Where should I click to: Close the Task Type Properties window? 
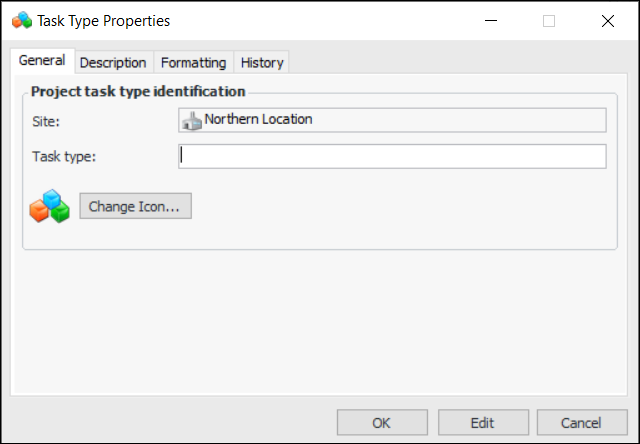pyautogui.click(x=608, y=20)
